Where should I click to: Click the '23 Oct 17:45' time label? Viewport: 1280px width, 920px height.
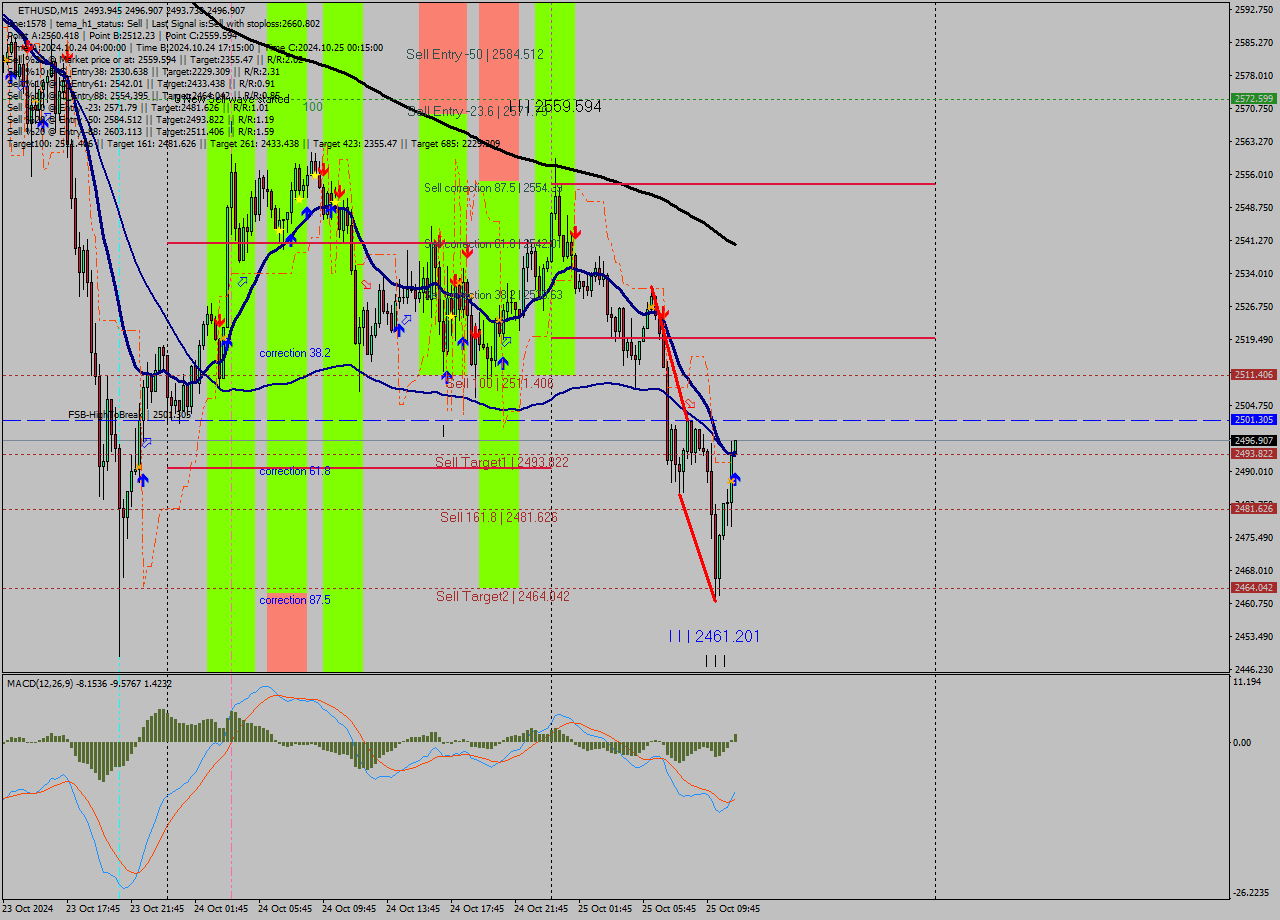pyautogui.click(x=93, y=909)
